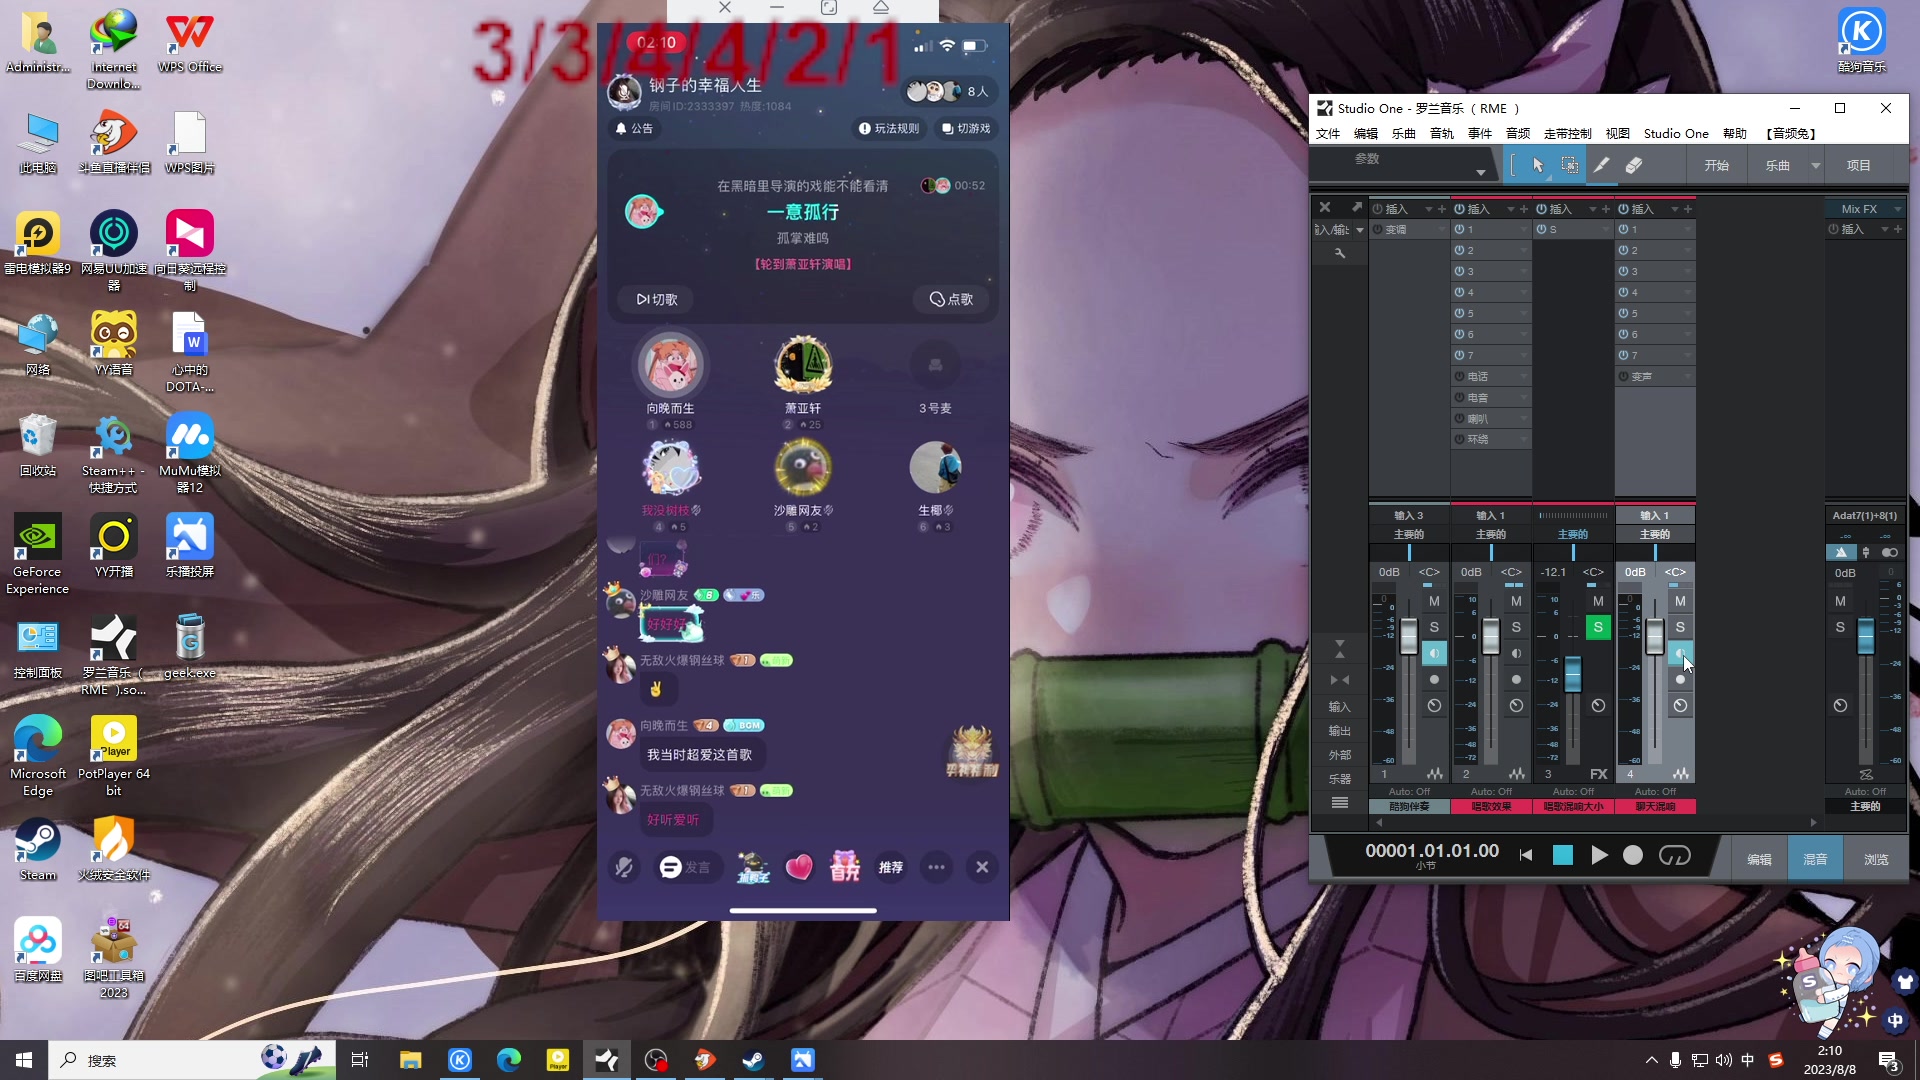The width and height of the screenshot is (1920, 1080).
Task: Mute channel 1 酷狗伴奏
Action: click(1434, 601)
